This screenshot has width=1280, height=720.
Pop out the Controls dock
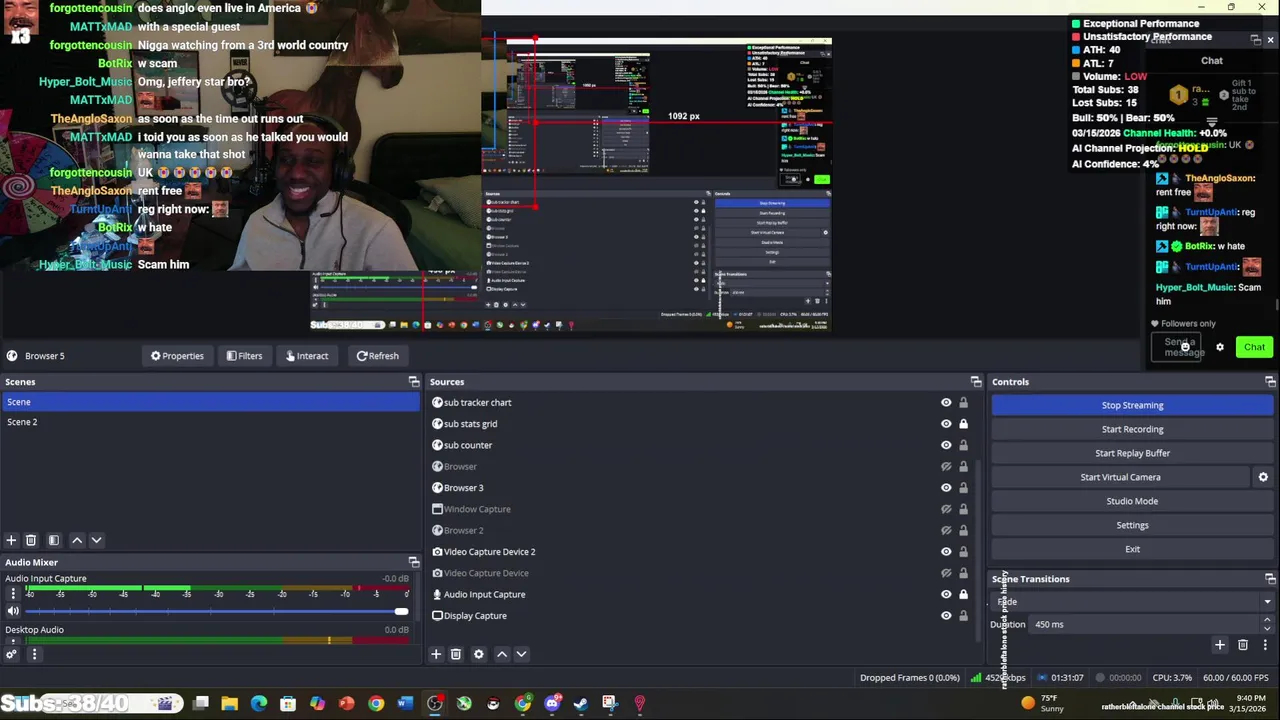click(x=1270, y=382)
